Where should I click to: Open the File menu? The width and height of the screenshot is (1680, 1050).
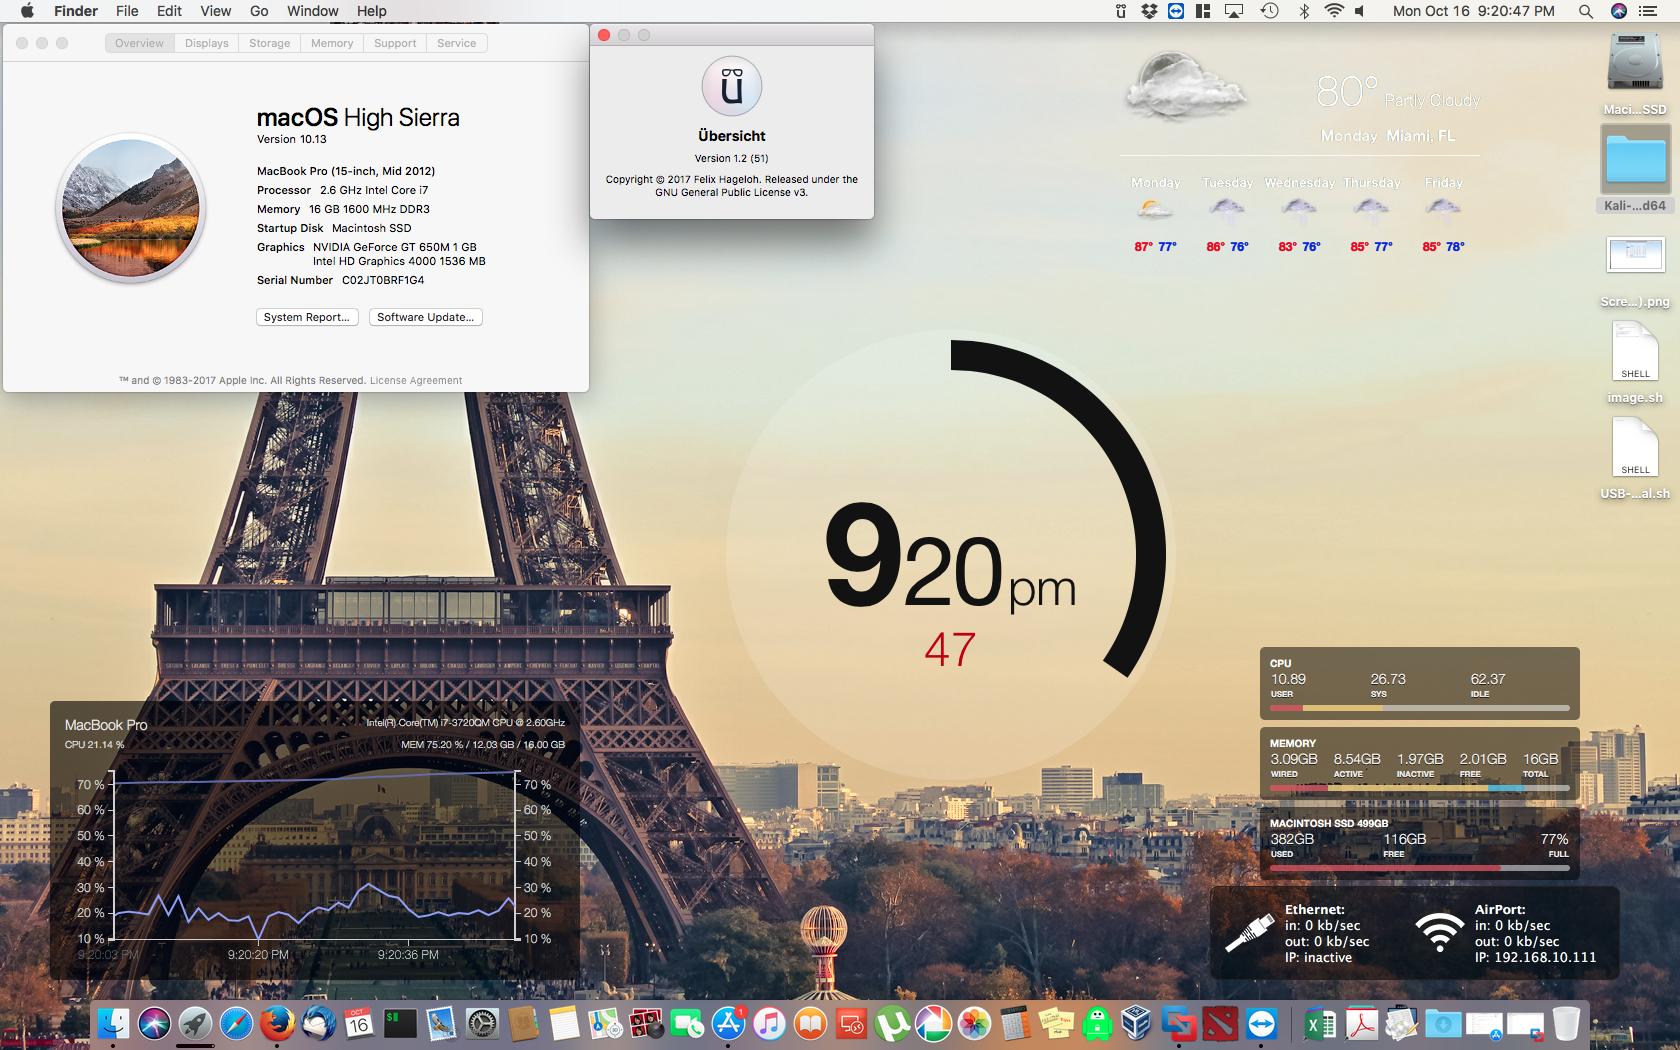pyautogui.click(x=127, y=11)
